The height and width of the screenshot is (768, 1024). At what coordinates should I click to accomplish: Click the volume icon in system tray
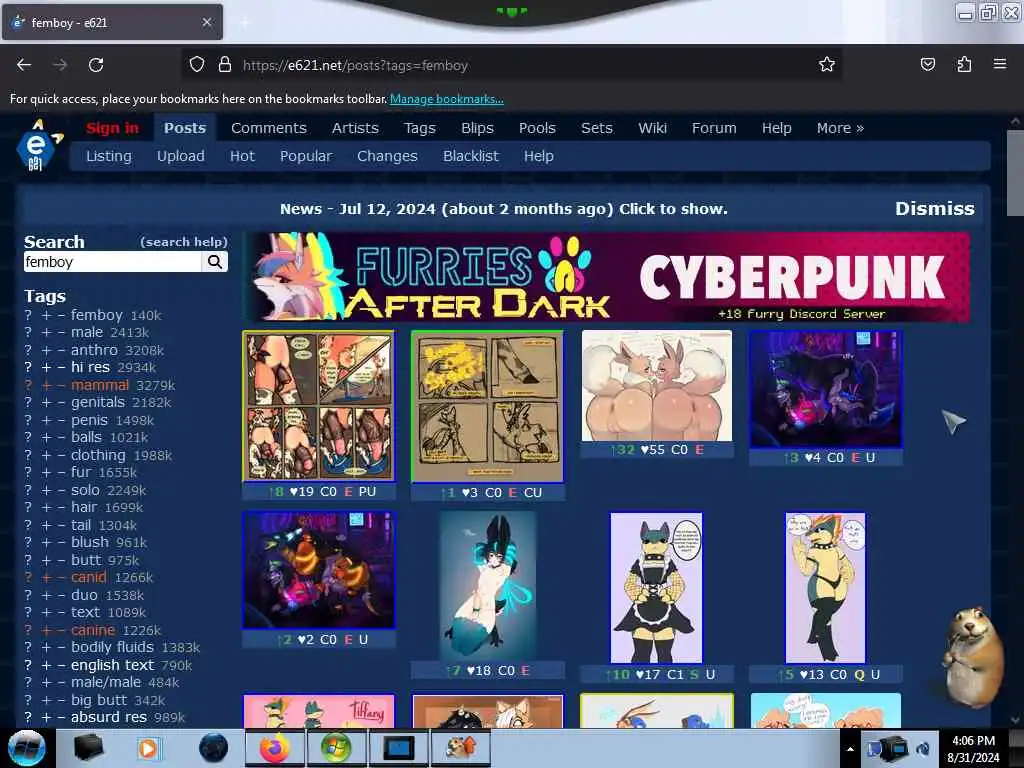coord(923,749)
